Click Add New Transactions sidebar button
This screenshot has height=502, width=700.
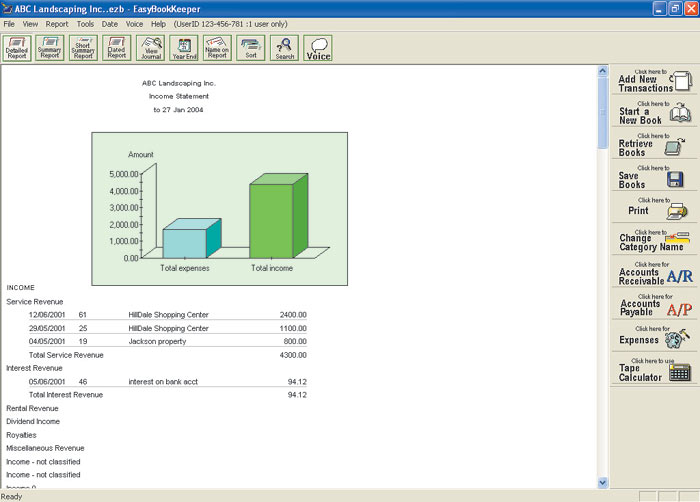[655, 82]
